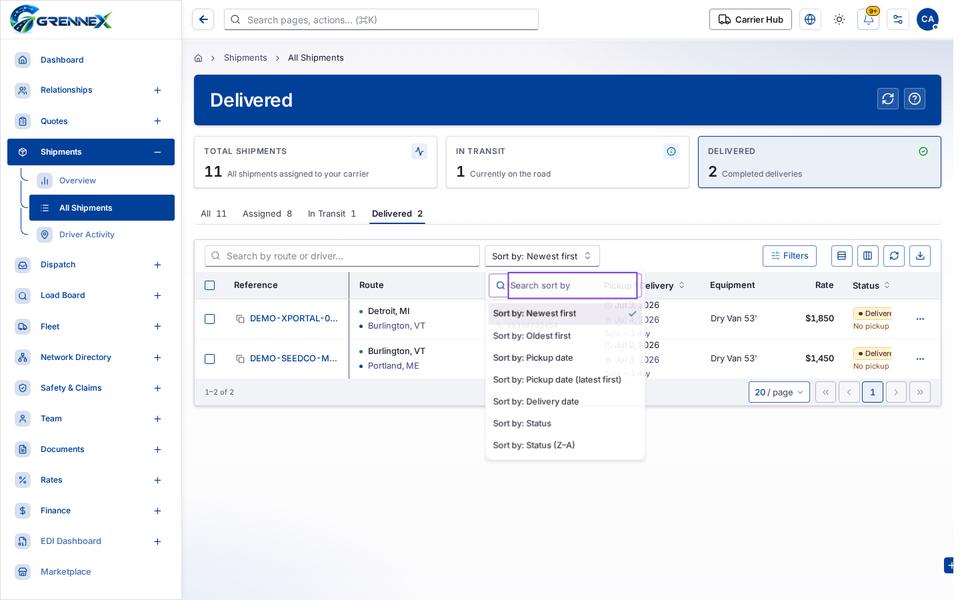Copy reference DEMO-XPORTAL-0 icon
Image resolution: width=960 pixels, height=600 pixels.
(241, 319)
